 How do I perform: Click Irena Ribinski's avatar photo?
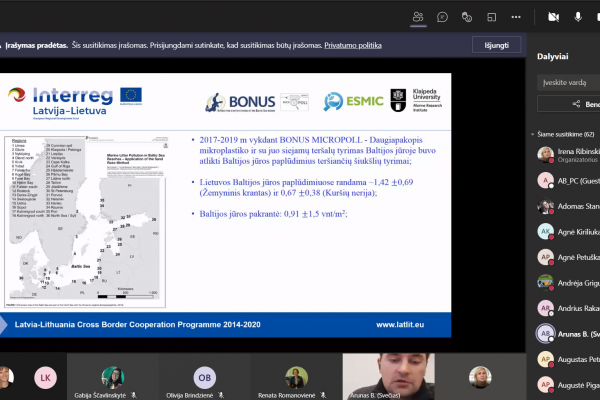[545, 155]
